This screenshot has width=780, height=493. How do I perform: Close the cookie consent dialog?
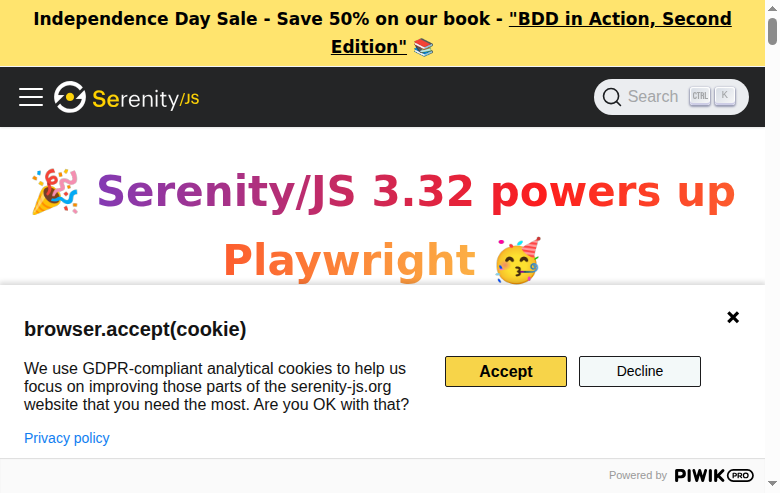pyautogui.click(x=733, y=317)
